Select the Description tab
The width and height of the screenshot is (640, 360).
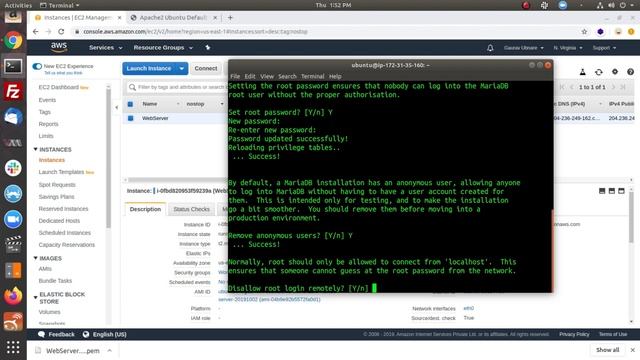pyautogui.click(x=145, y=209)
